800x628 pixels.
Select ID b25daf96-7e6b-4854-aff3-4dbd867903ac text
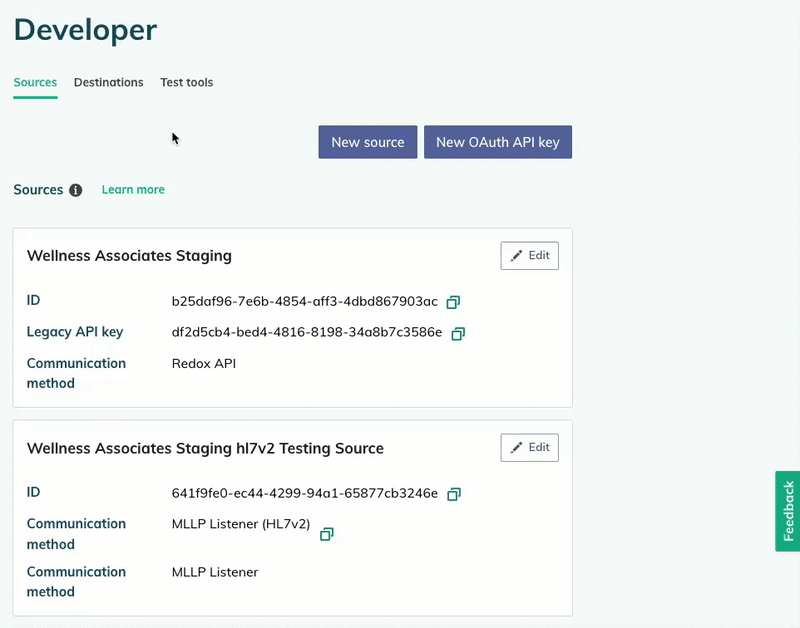tap(305, 302)
